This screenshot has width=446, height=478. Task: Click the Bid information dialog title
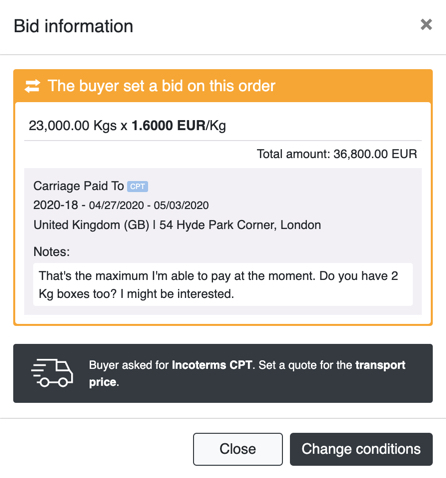(73, 26)
